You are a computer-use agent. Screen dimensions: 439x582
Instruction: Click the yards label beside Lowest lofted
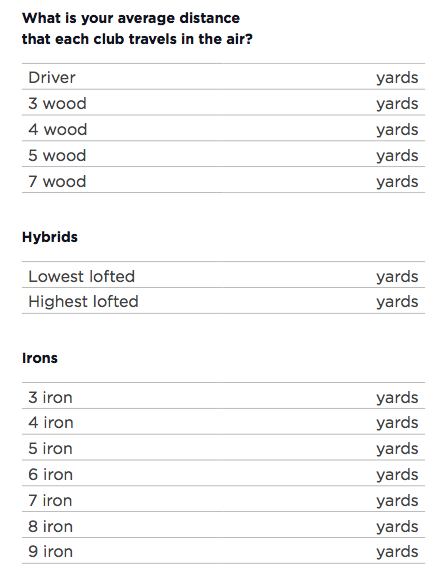tap(397, 277)
